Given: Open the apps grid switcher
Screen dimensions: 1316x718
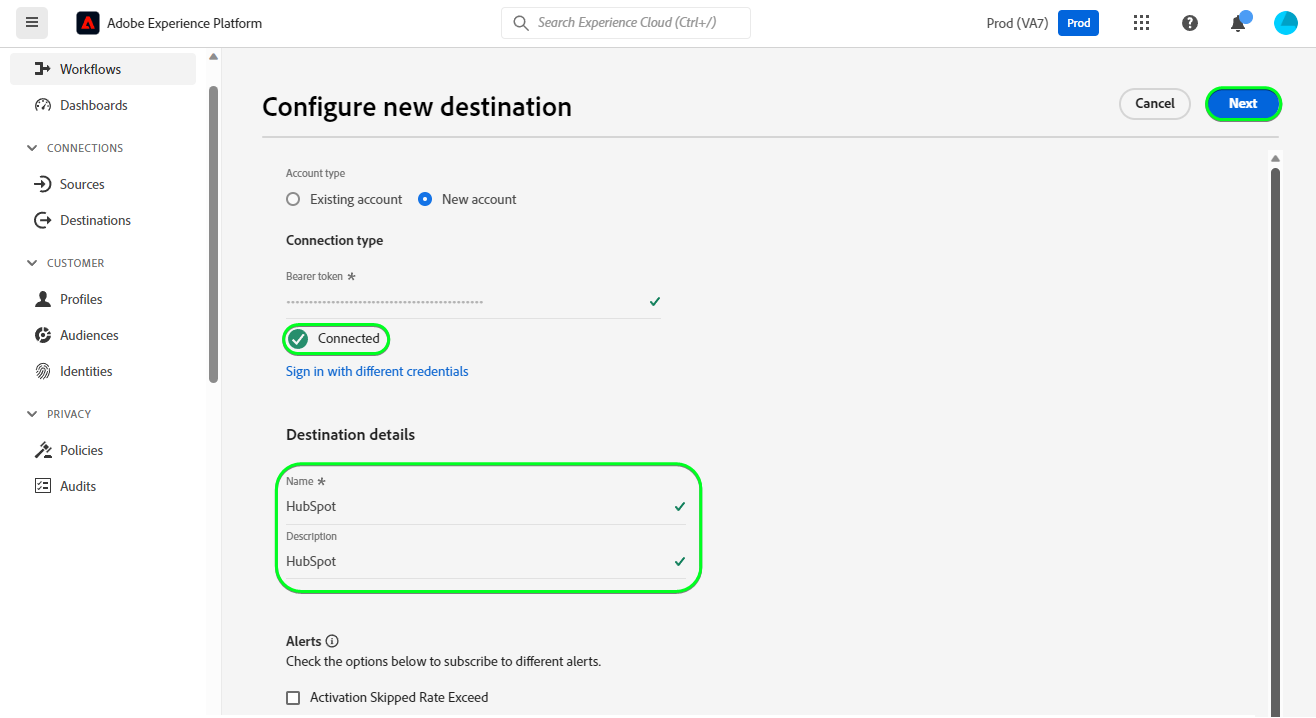Looking at the screenshot, I should click(x=1141, y=23).
